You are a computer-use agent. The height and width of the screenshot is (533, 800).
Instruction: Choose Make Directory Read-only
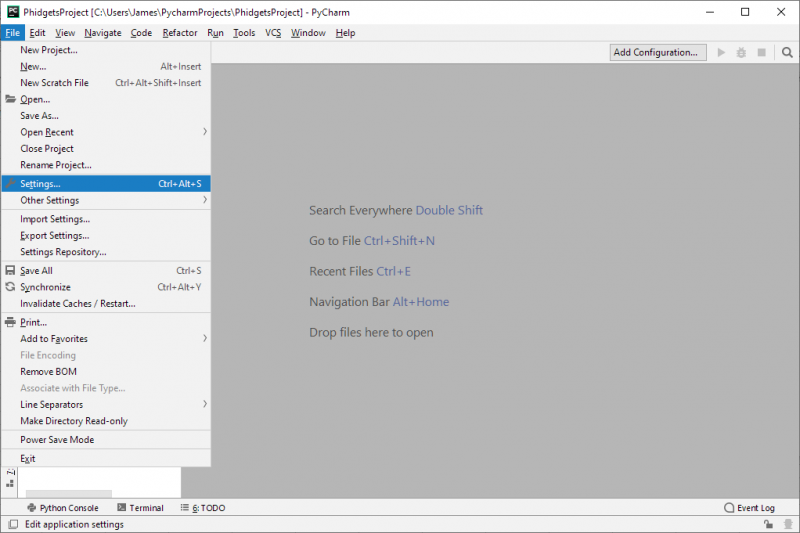tap(106, 421)
